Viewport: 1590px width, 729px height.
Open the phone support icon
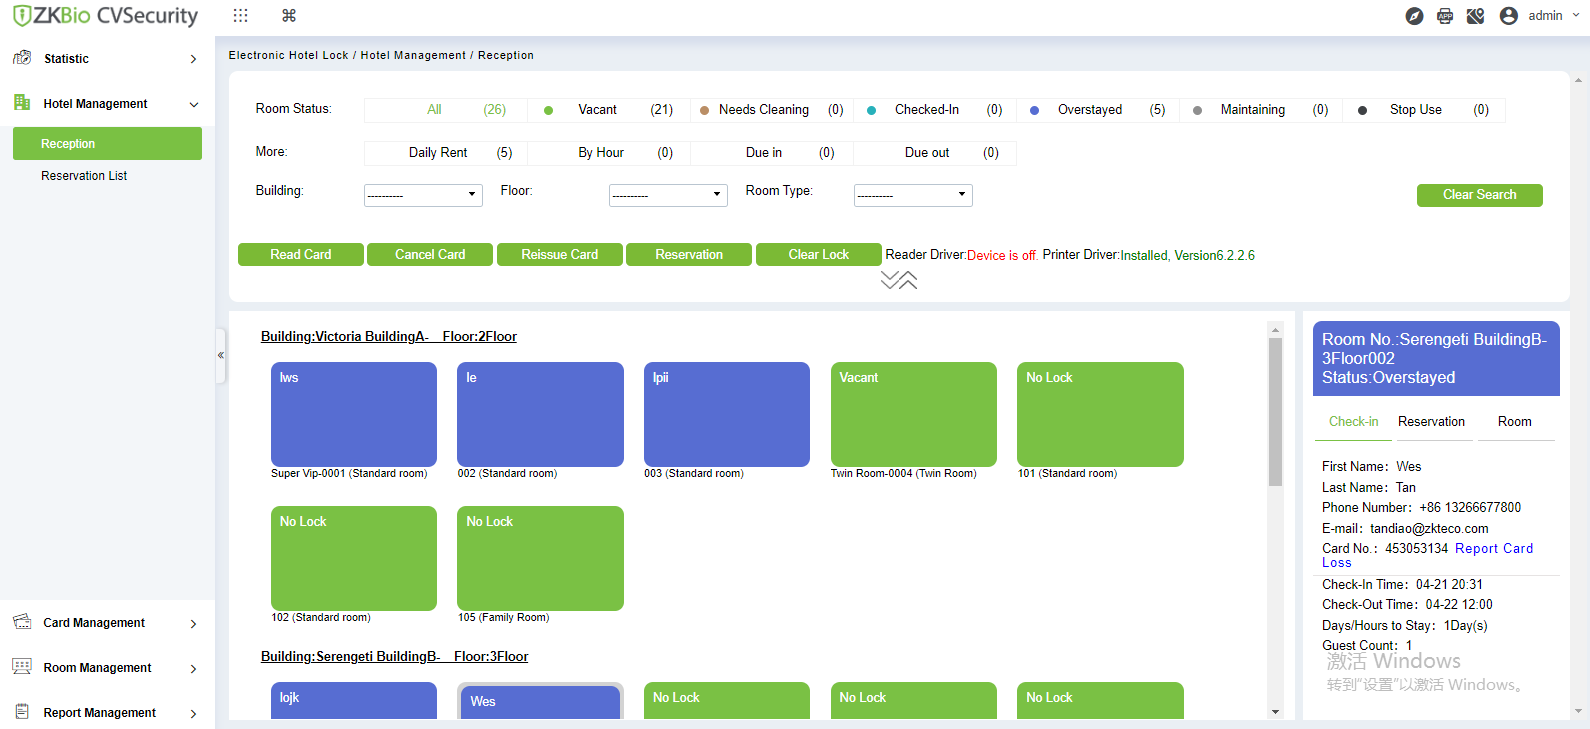point(1476,16)
